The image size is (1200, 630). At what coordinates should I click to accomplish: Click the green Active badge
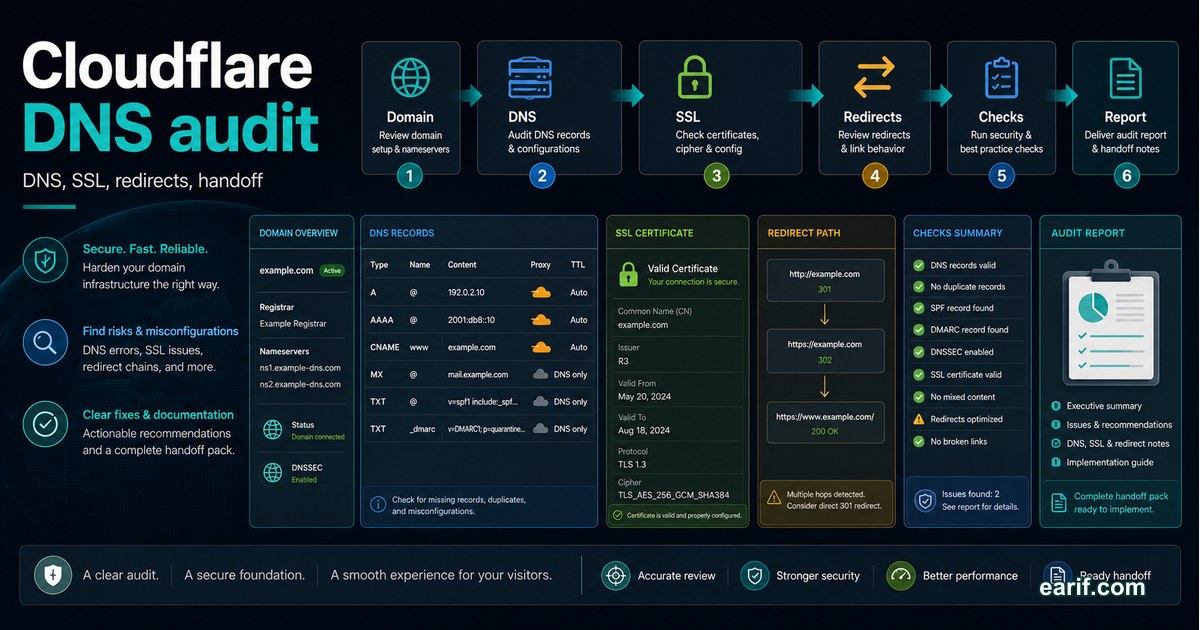tap(332, 270)
